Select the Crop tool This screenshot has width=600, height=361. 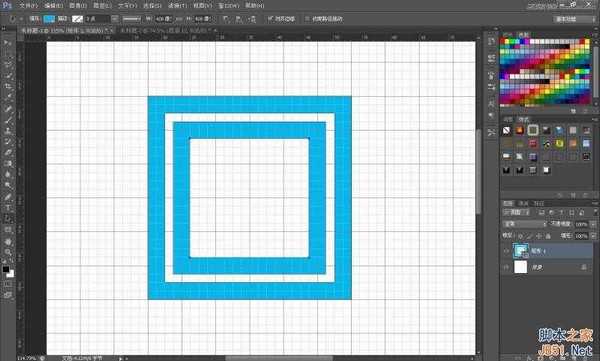pyautogui.click(x=8, y=86)
